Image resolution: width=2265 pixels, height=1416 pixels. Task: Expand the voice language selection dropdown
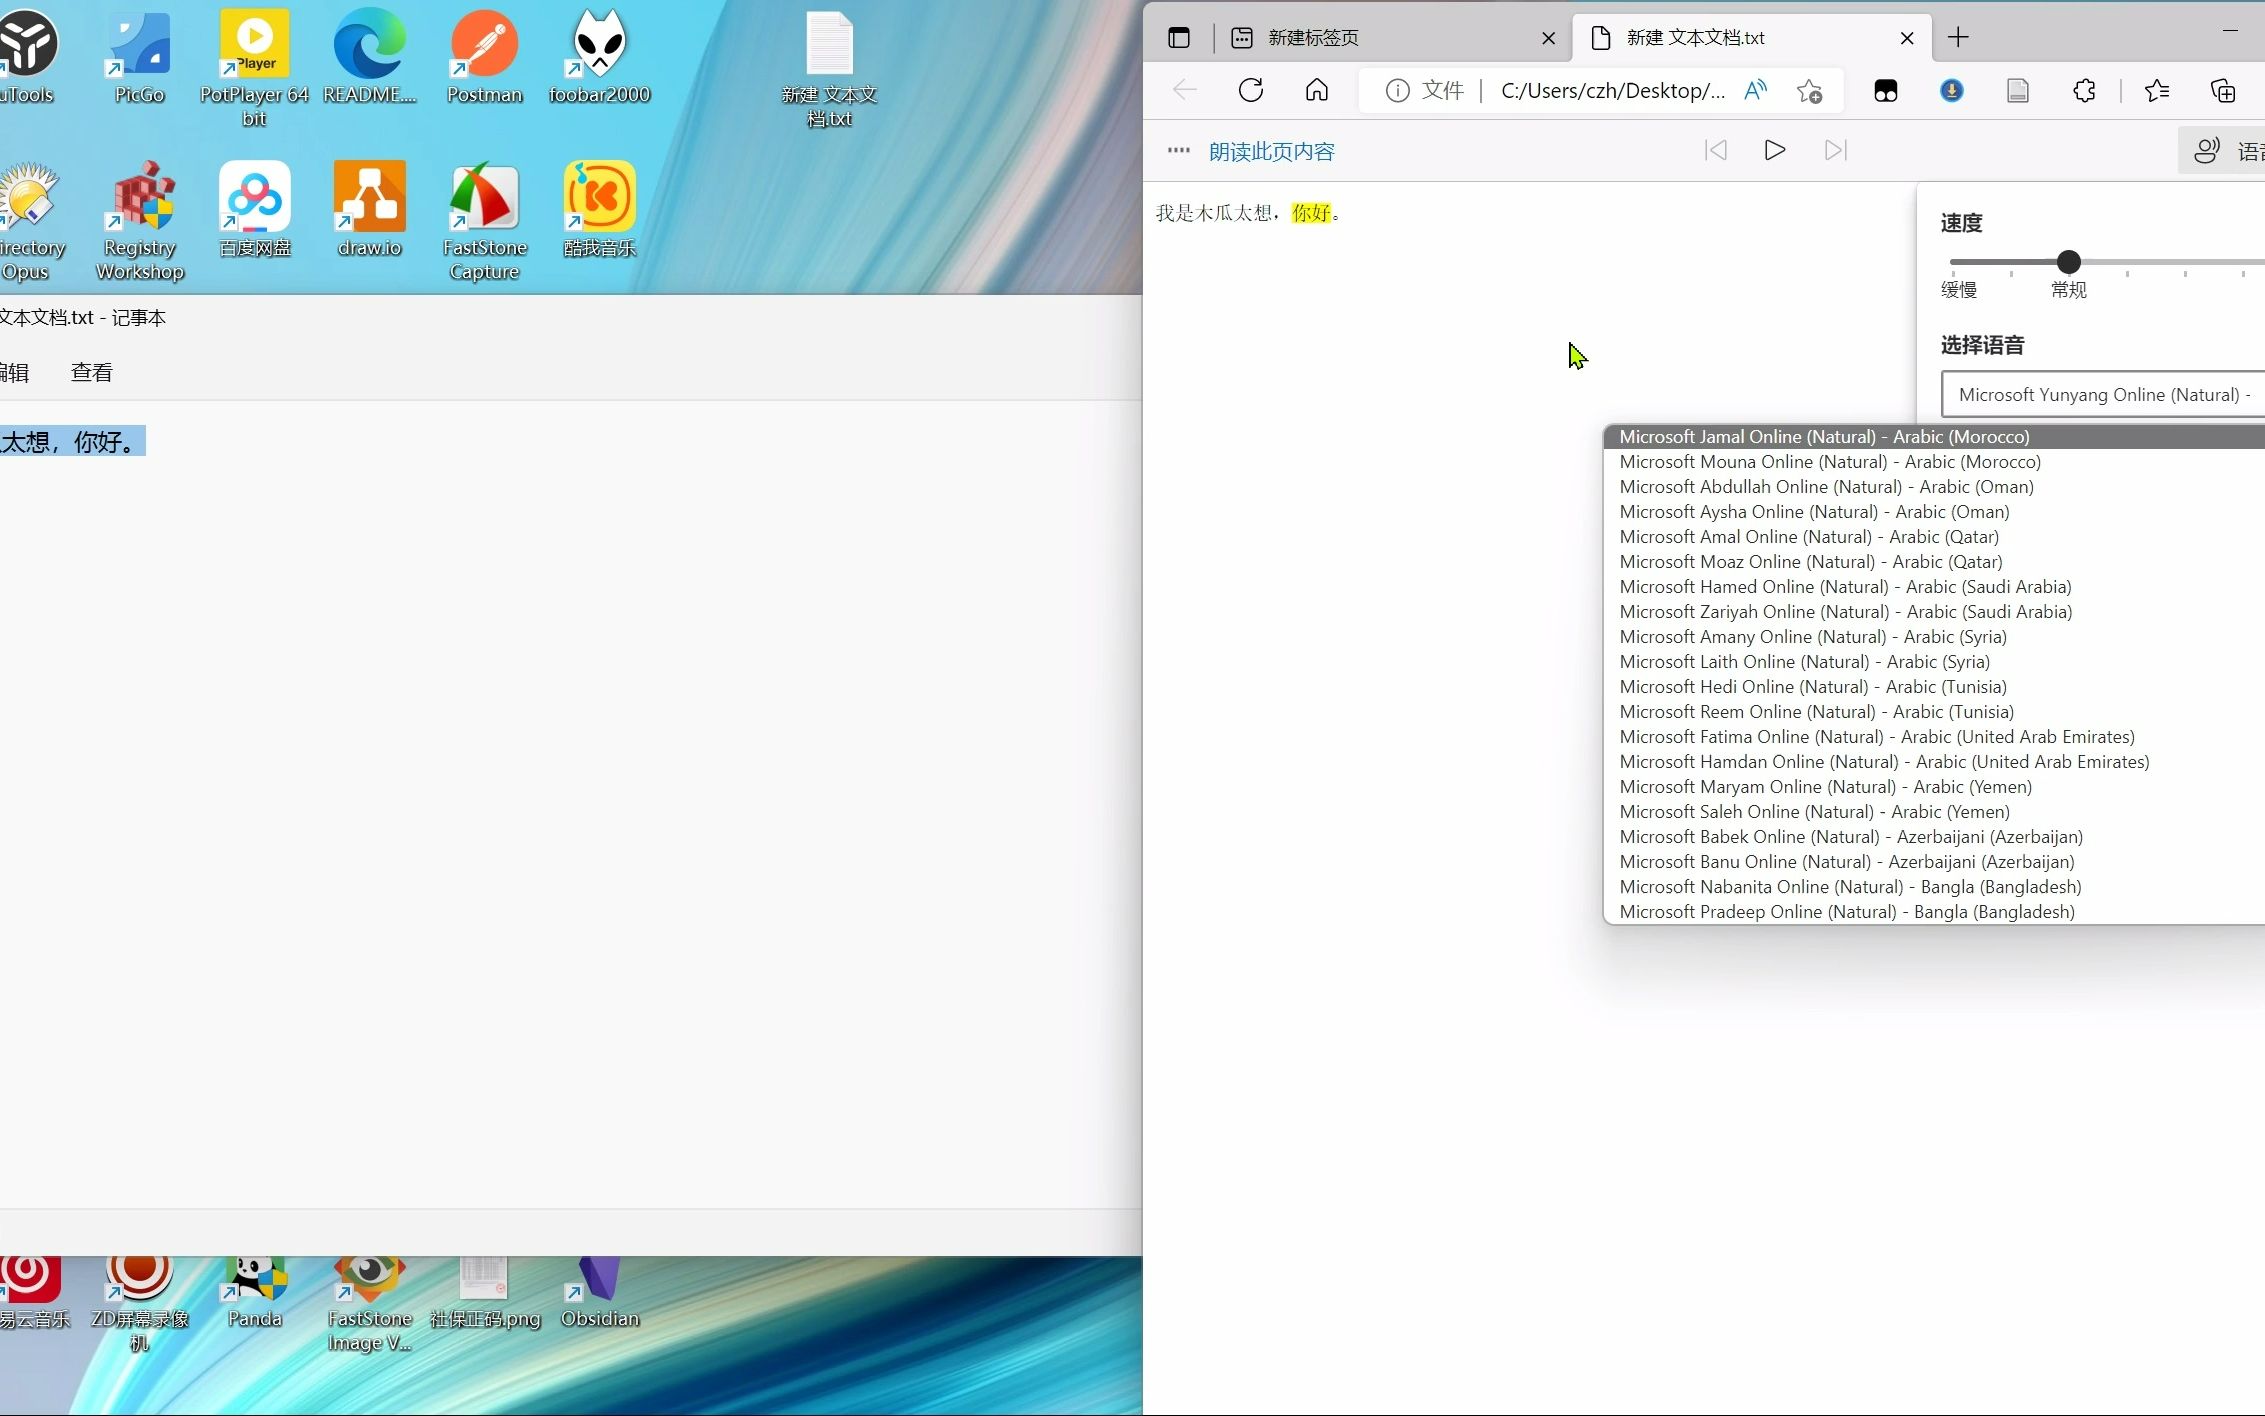tap(2104, 393)
